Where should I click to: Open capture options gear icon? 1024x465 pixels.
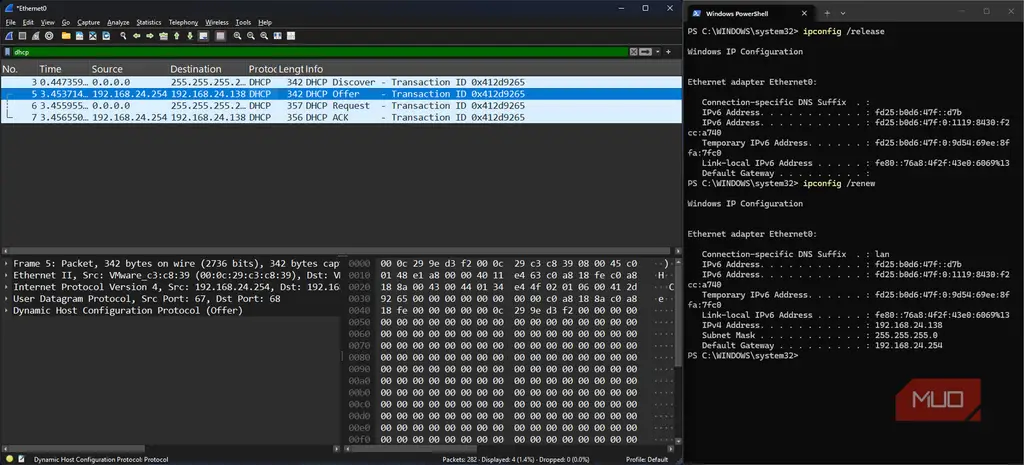coord(49,36)
